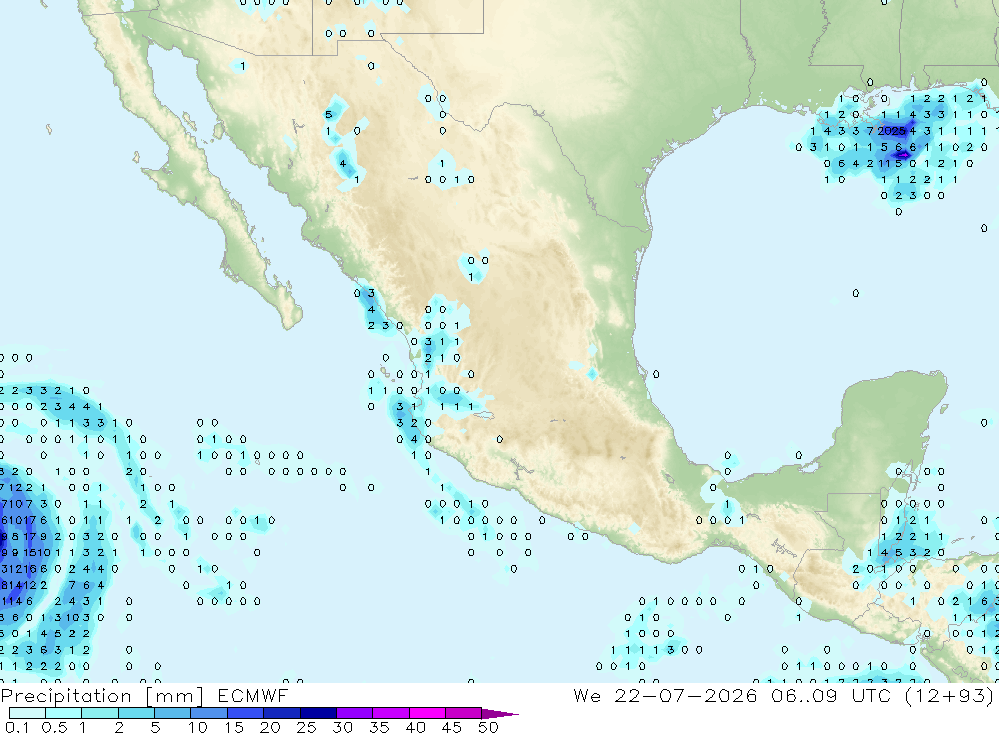The image size is (1000, 733).
Task: Click the 45–50 mm legend color box
Action: coord(464,713)
